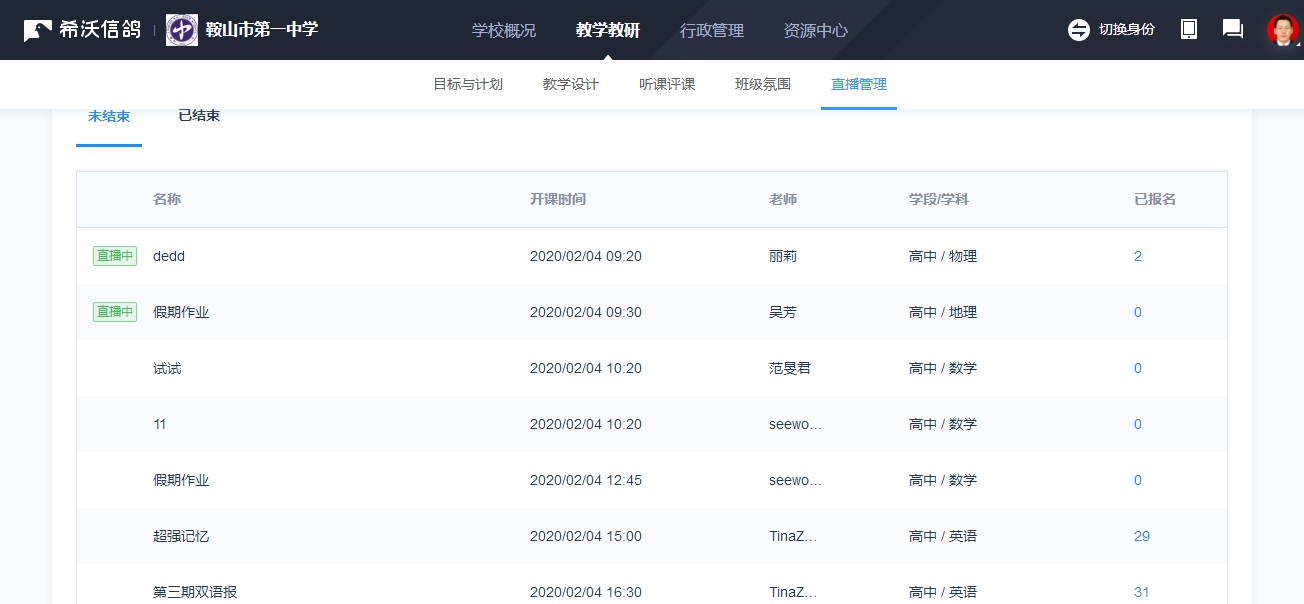Open signup count 0 for 吴芳's class
1304x604 pixels.
[x=1138, y=312]
